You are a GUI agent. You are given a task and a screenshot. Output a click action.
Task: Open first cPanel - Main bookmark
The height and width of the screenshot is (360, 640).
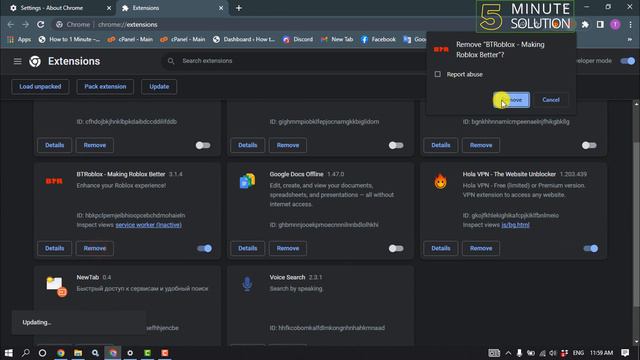(x=130, y=40)
